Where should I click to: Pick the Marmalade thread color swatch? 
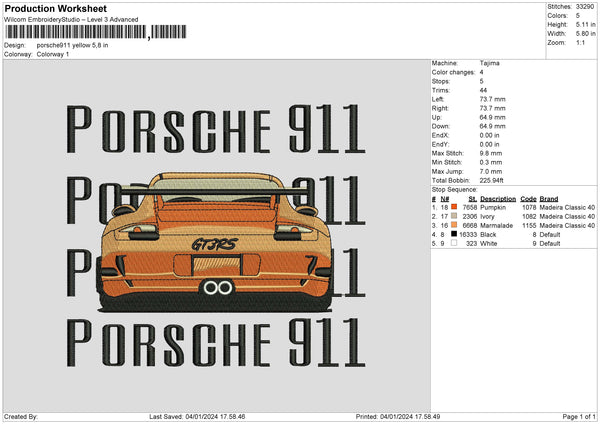pos(456,224)
